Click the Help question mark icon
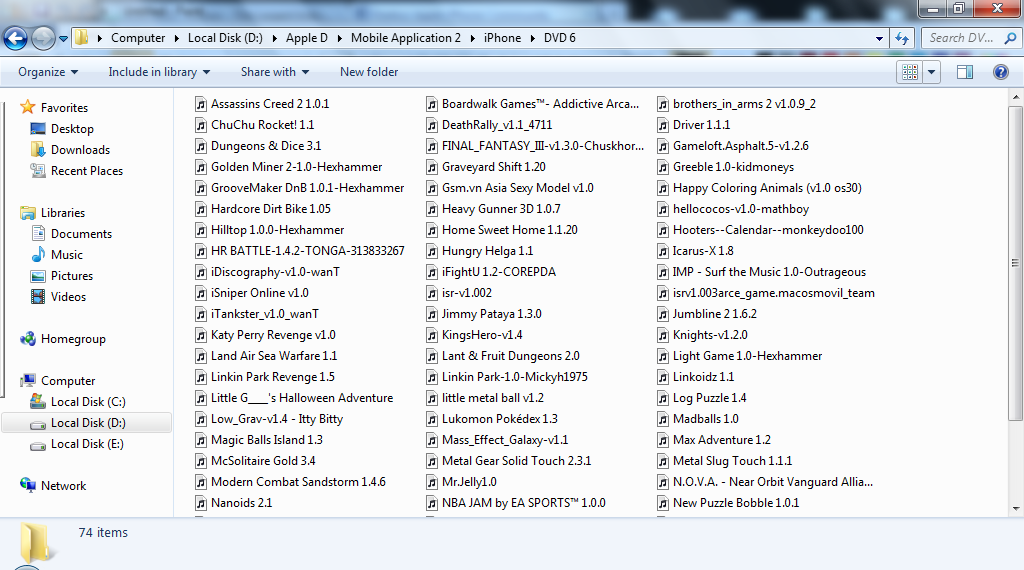The height and width of the screenshot is (570, 1024). (x=1000, y=72)
